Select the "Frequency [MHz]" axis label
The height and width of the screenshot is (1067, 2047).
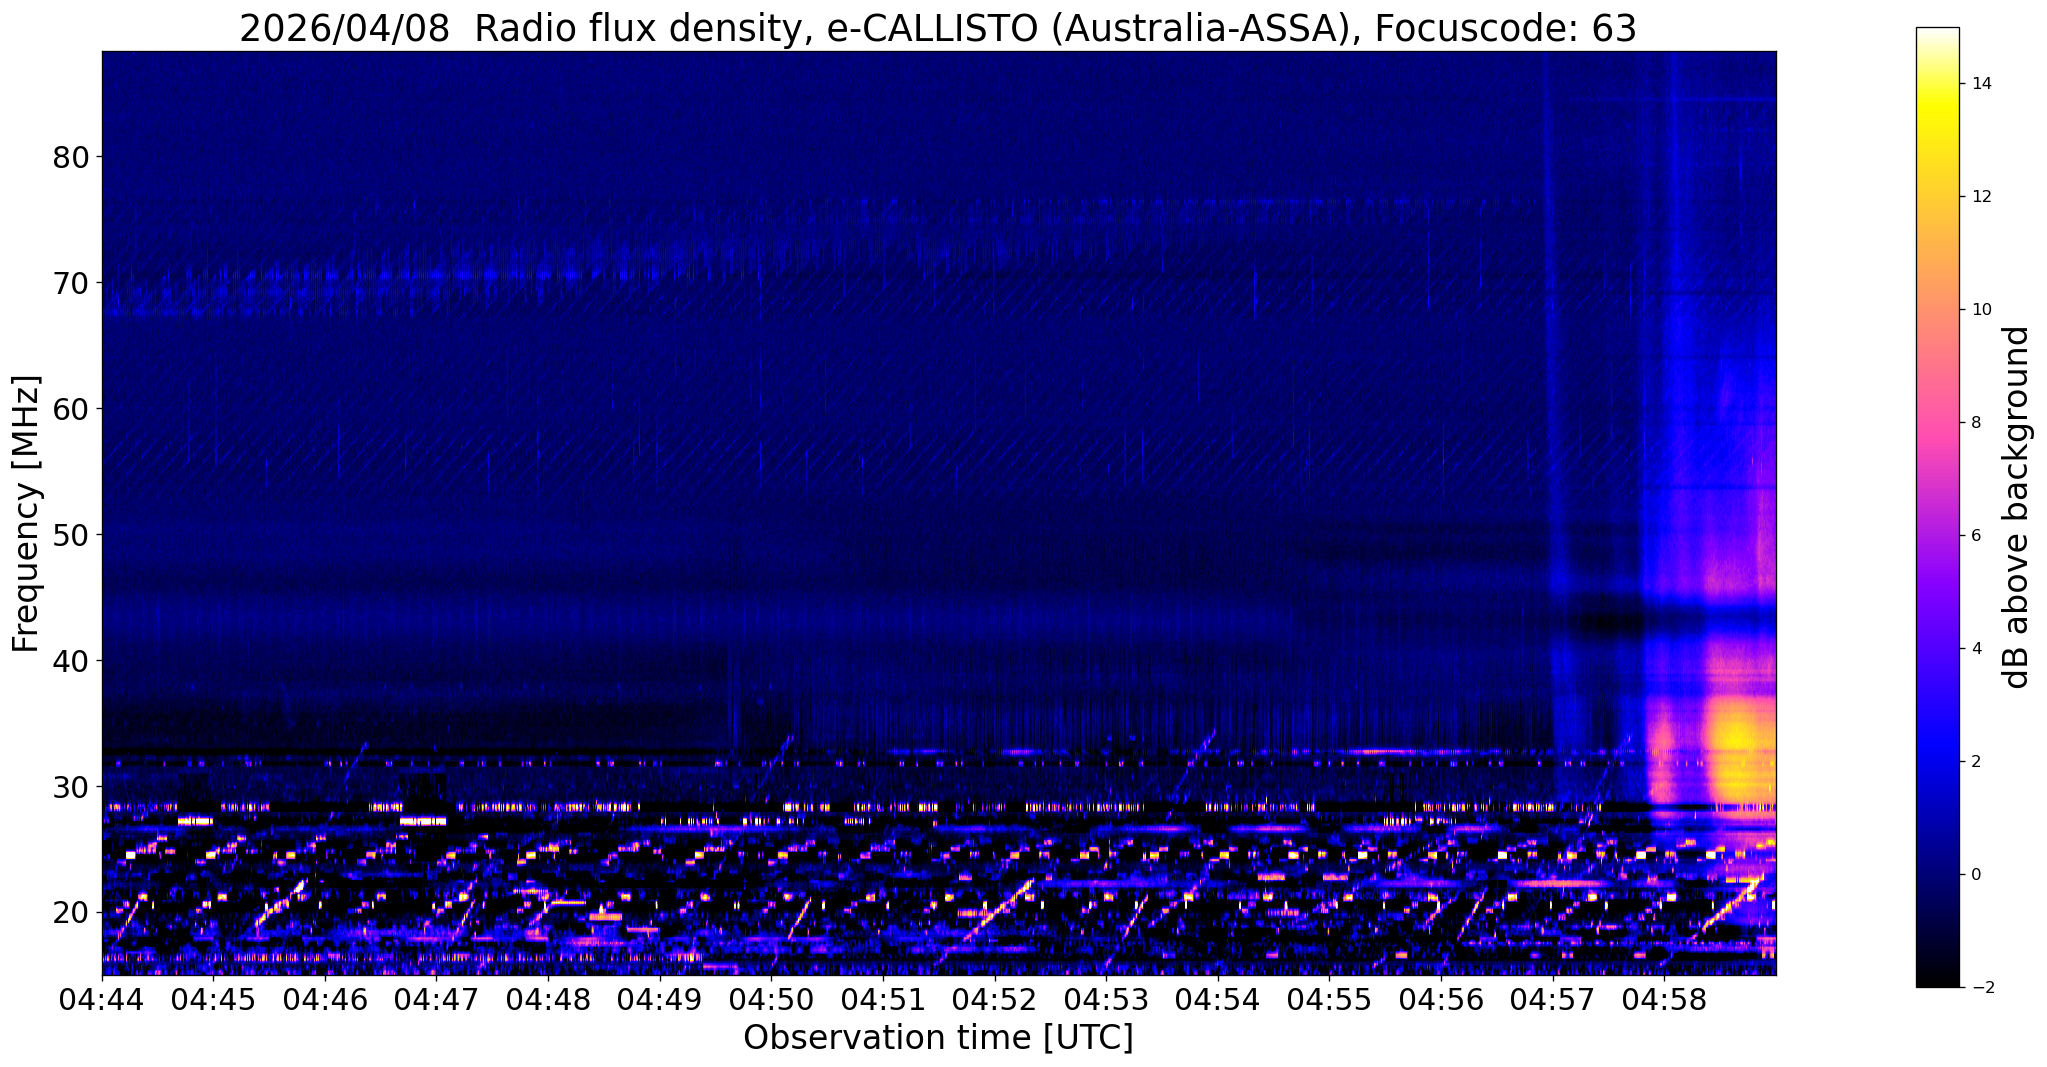[26, 513]
